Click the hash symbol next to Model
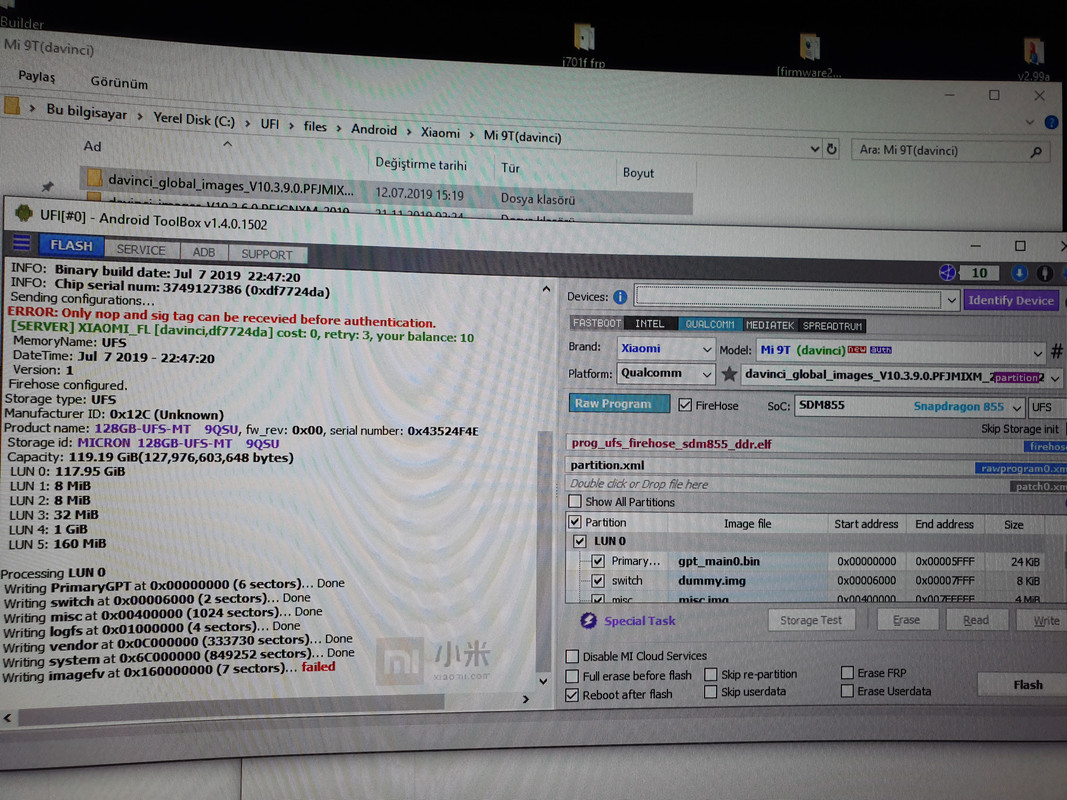The height and width of the screenshot is (800, 1067). [x=1057, y=352]
